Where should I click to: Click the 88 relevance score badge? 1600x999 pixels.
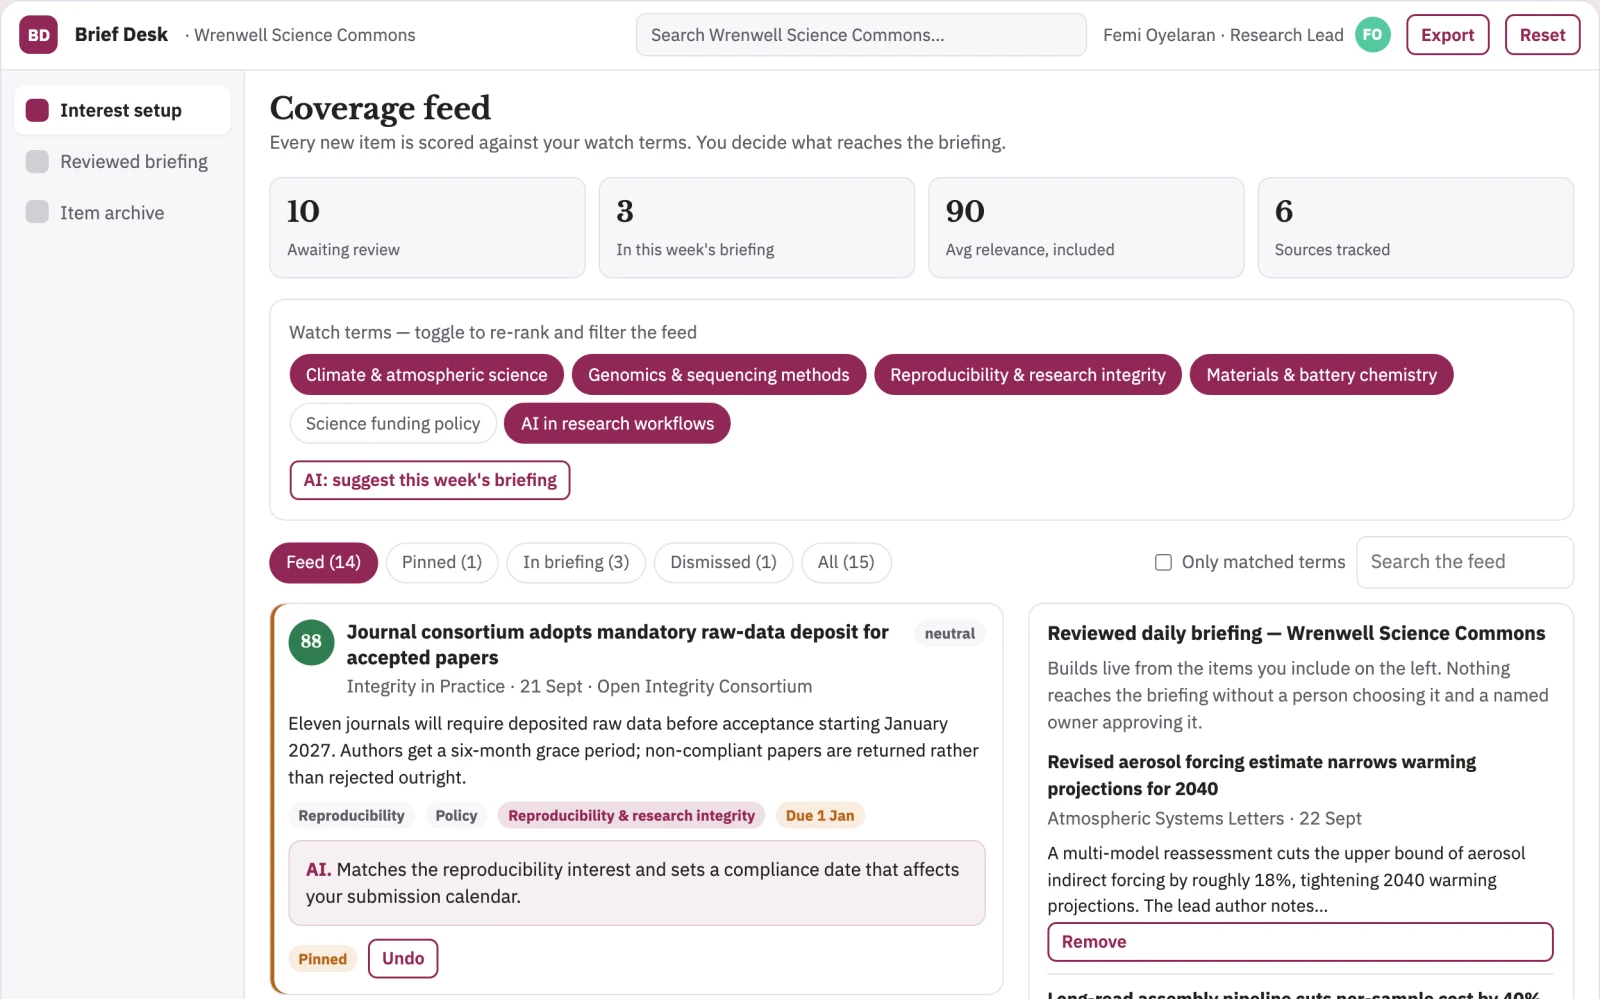(311, 642)
